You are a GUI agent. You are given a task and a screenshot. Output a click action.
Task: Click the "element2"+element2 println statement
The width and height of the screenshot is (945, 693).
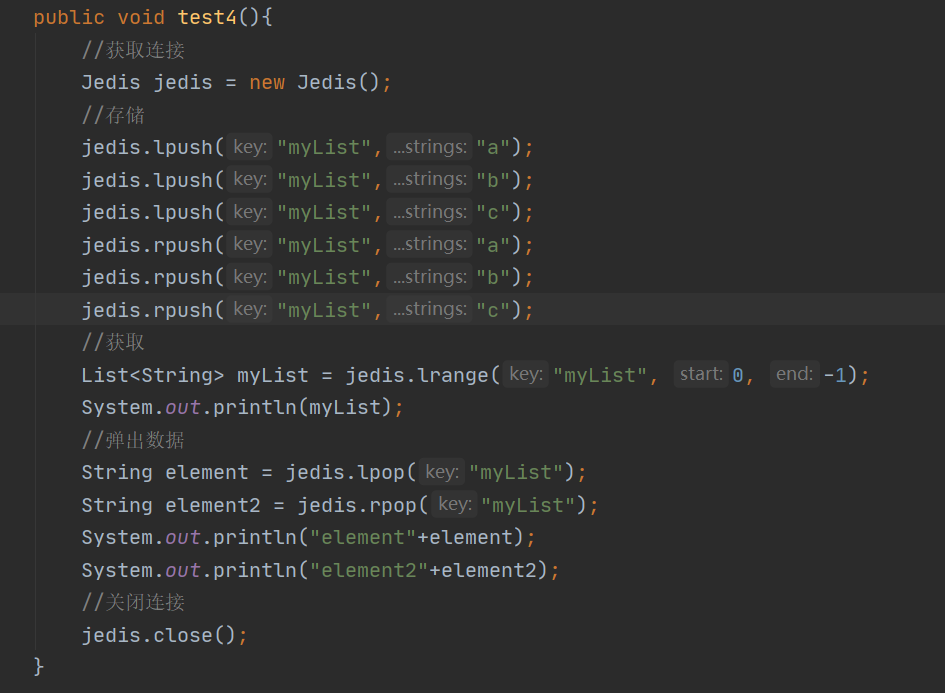tap(320, 571)
